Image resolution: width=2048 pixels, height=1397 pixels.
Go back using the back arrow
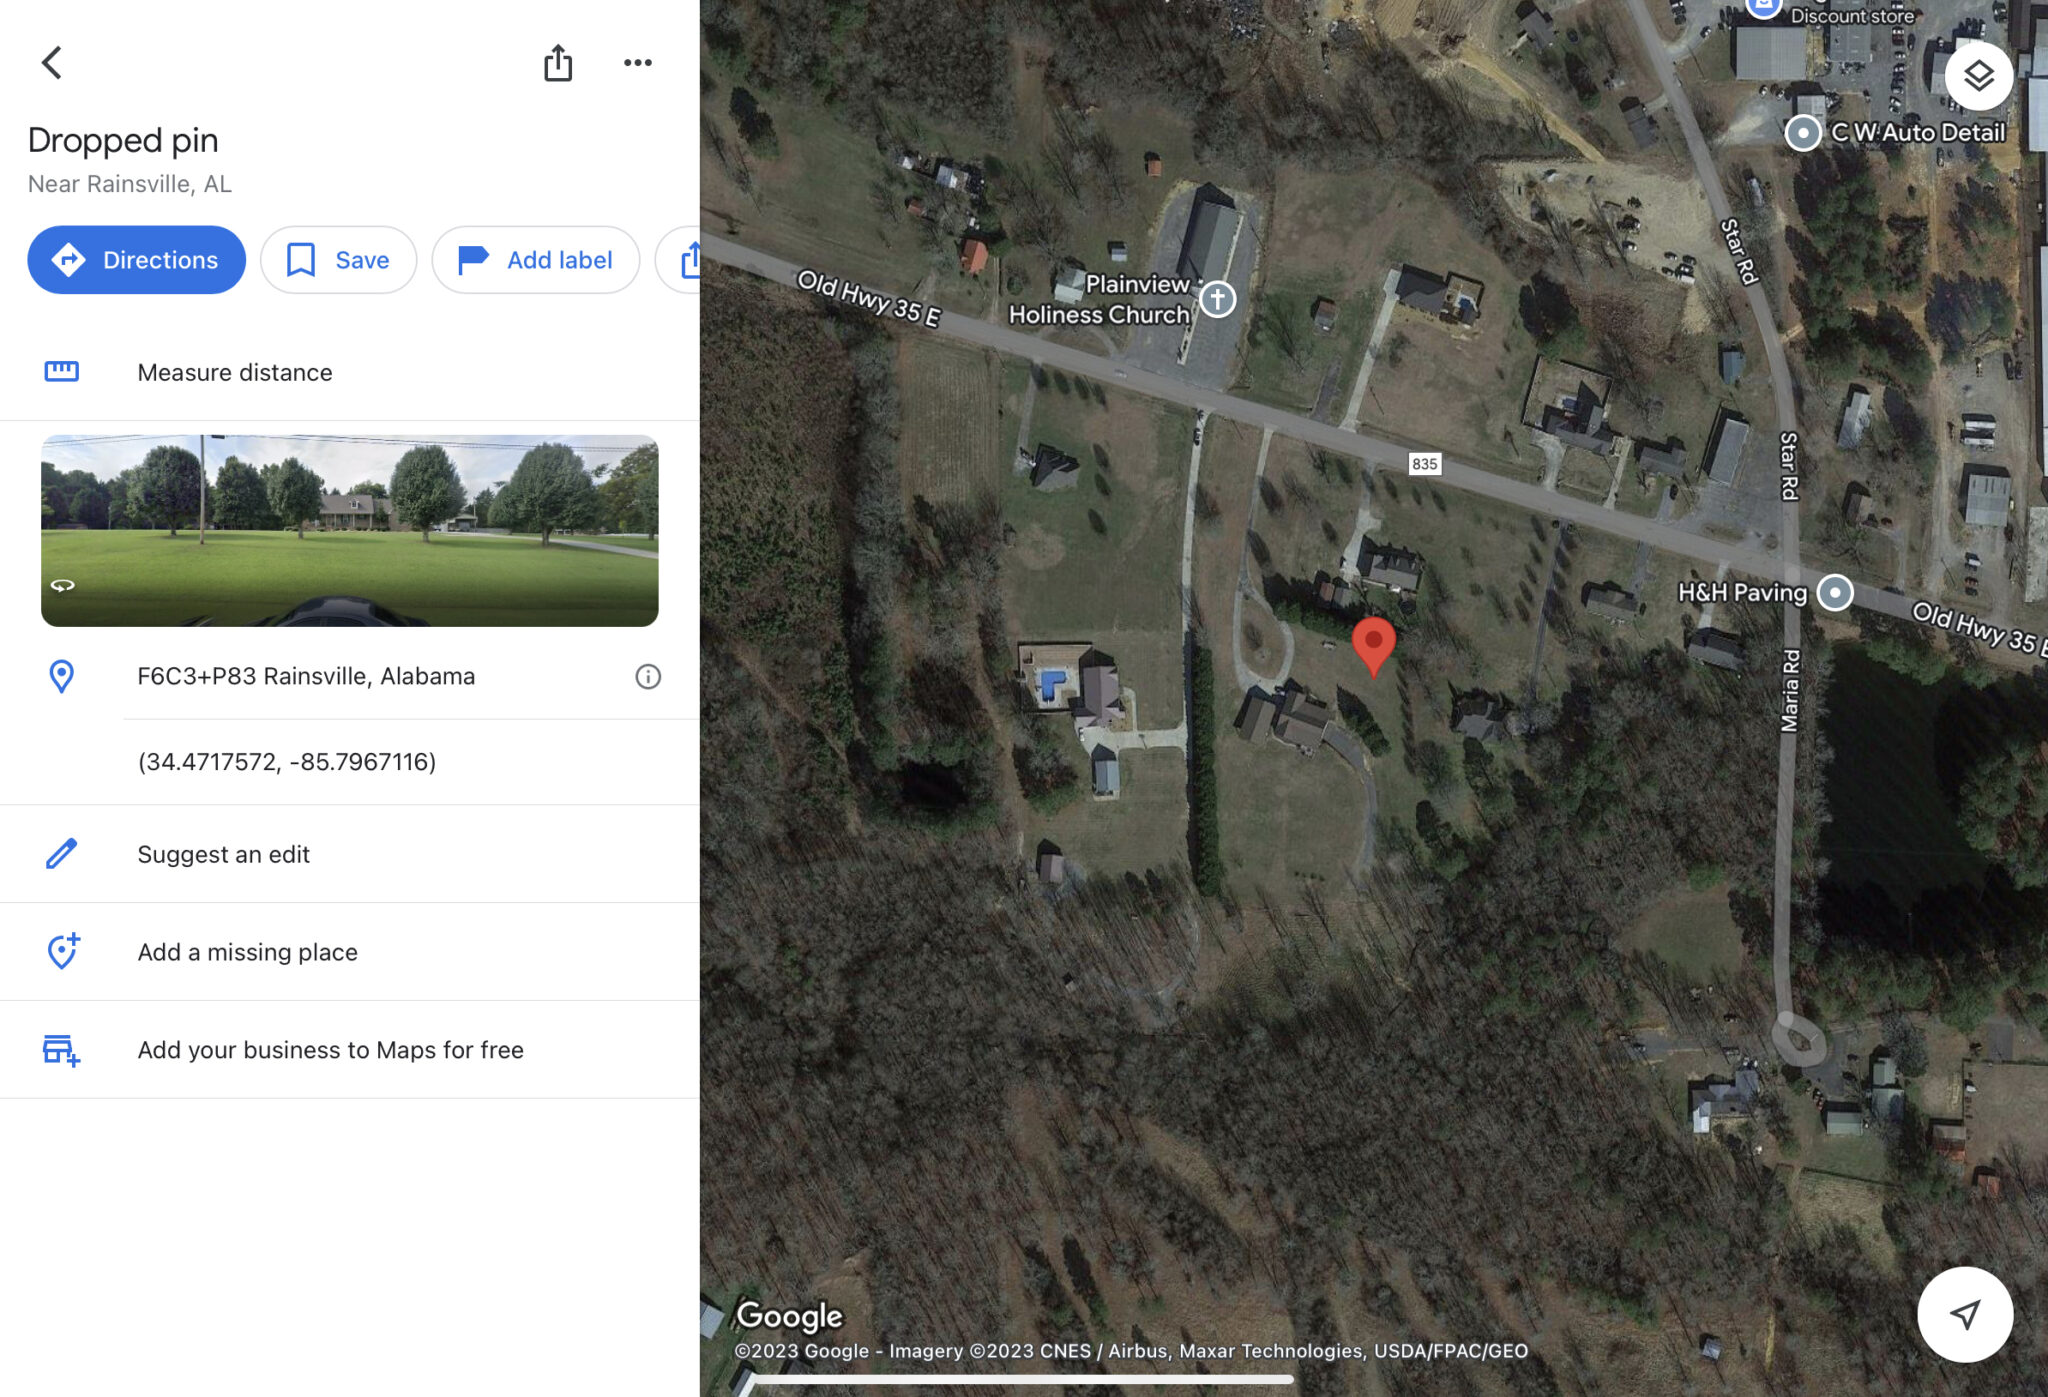tap(52, 62)
